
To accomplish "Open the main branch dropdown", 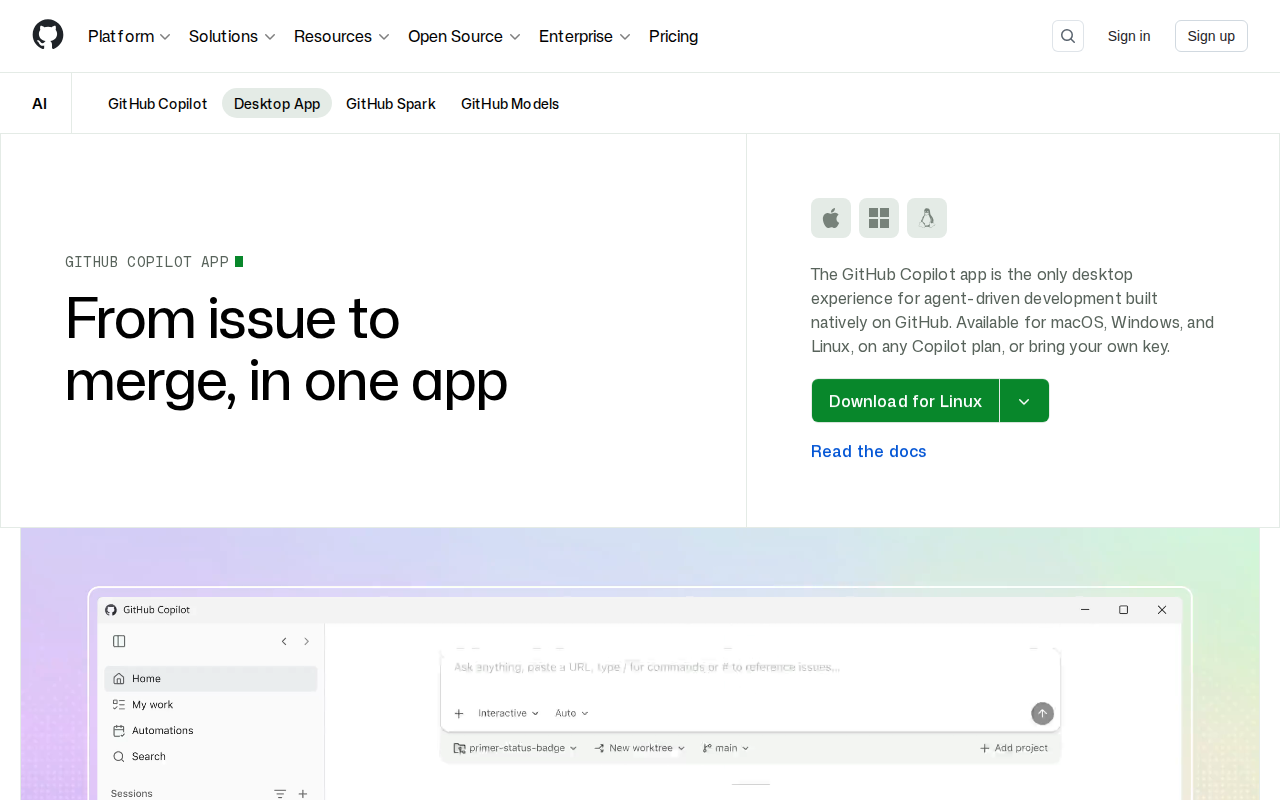I will (x=726, y=748).
